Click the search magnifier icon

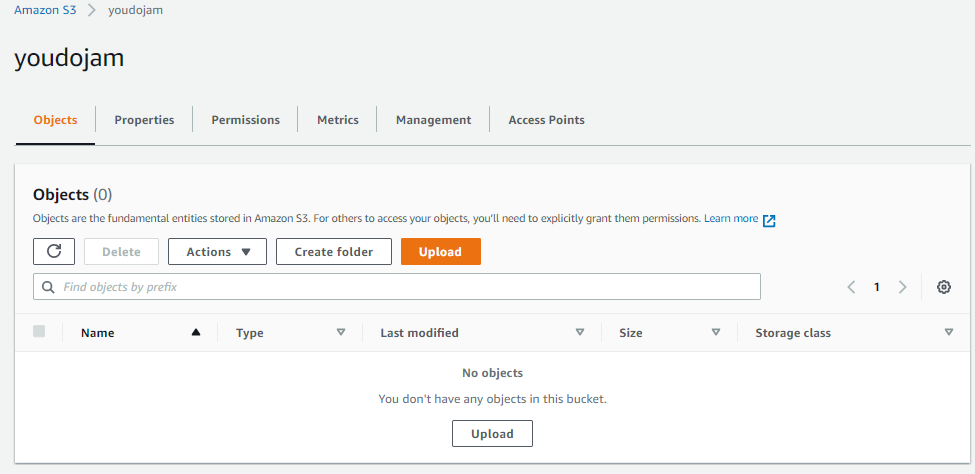48,287
